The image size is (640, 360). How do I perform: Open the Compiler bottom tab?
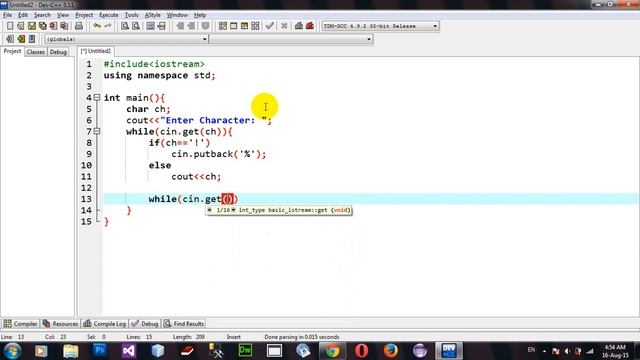point(20,324)
